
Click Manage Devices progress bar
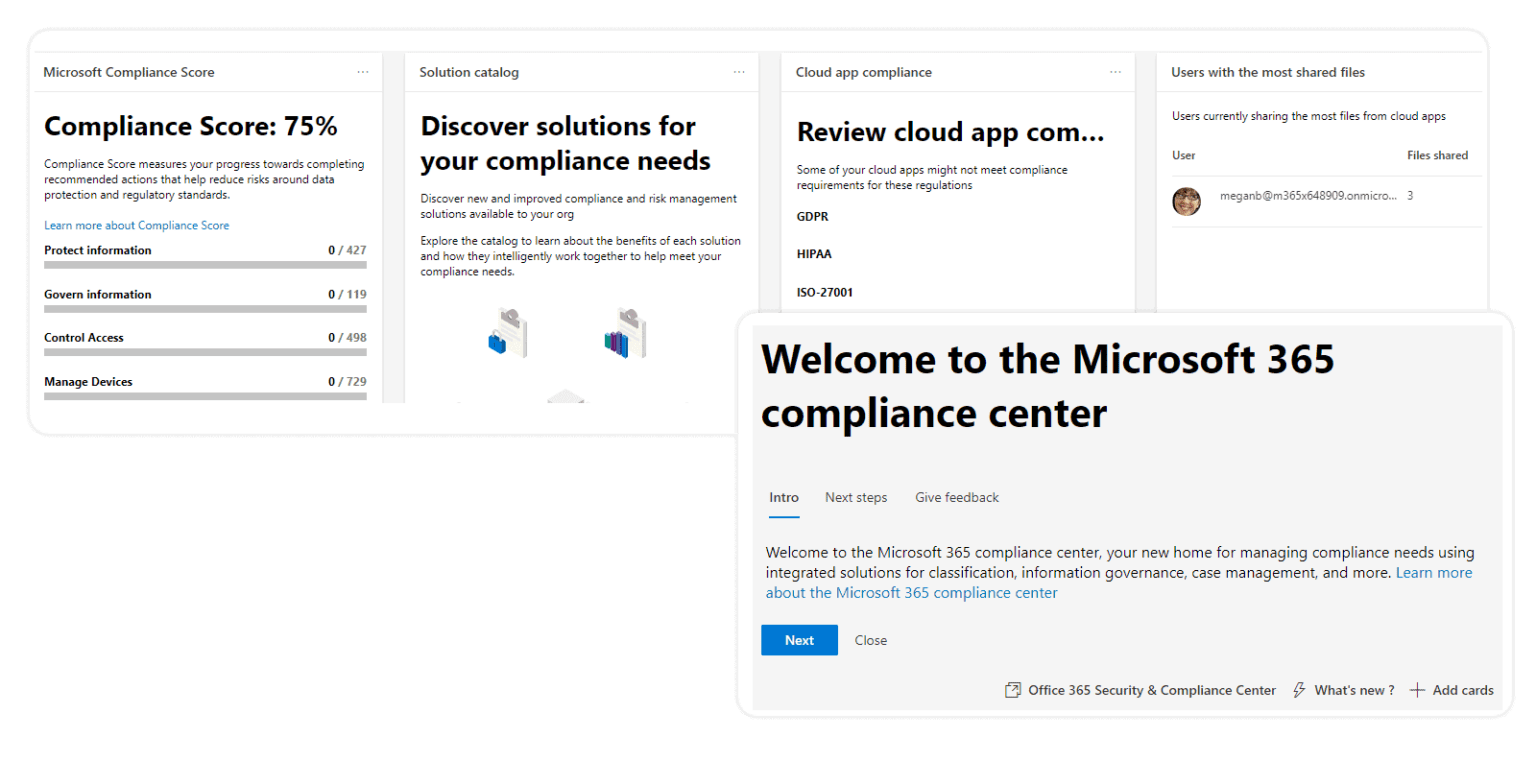pos(205,396)
